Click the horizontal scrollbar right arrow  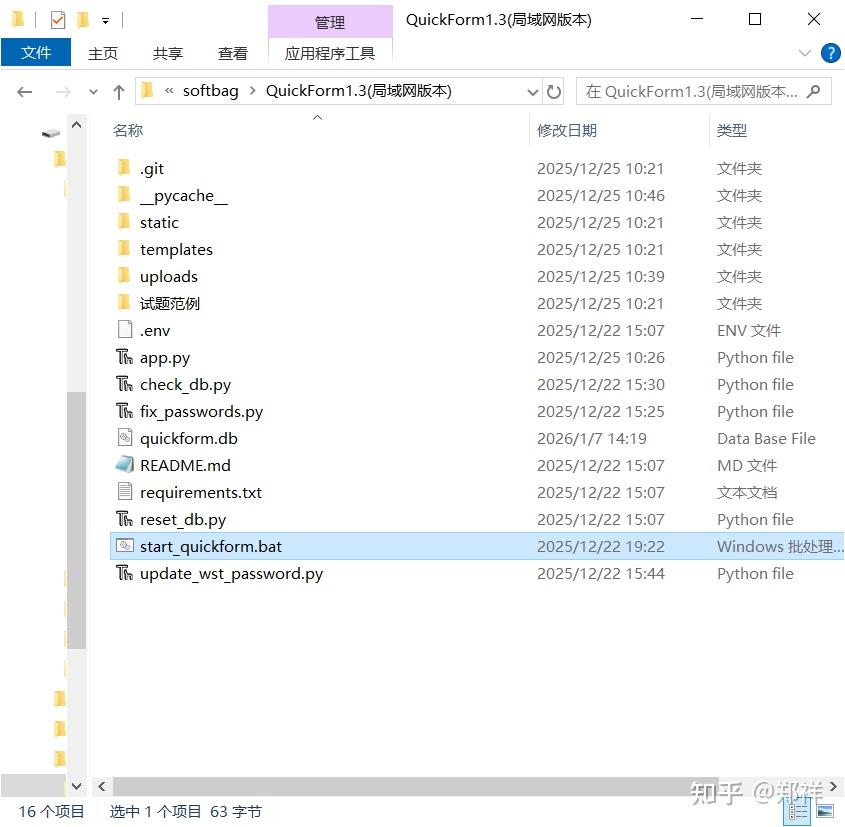(x=833, y=787)
